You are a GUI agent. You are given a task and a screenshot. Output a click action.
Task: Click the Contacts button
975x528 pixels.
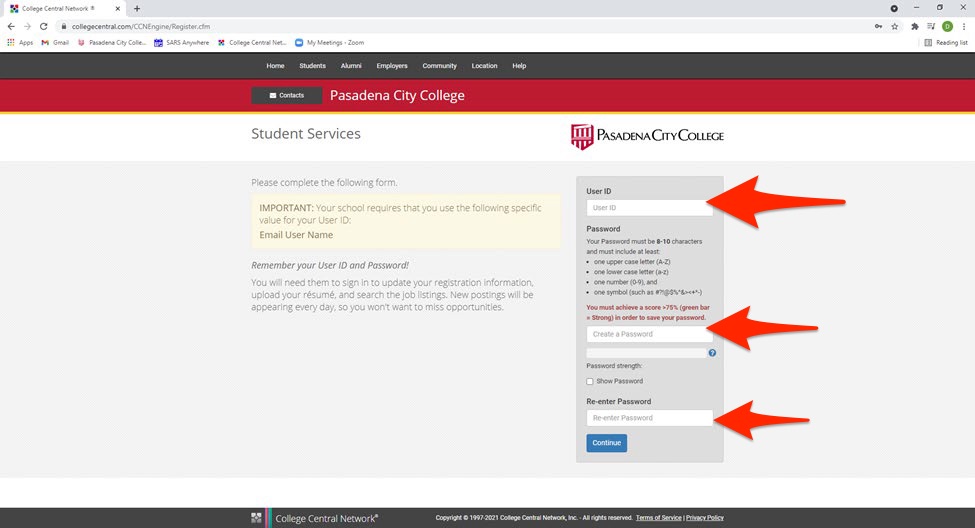(x=287, y=95)
